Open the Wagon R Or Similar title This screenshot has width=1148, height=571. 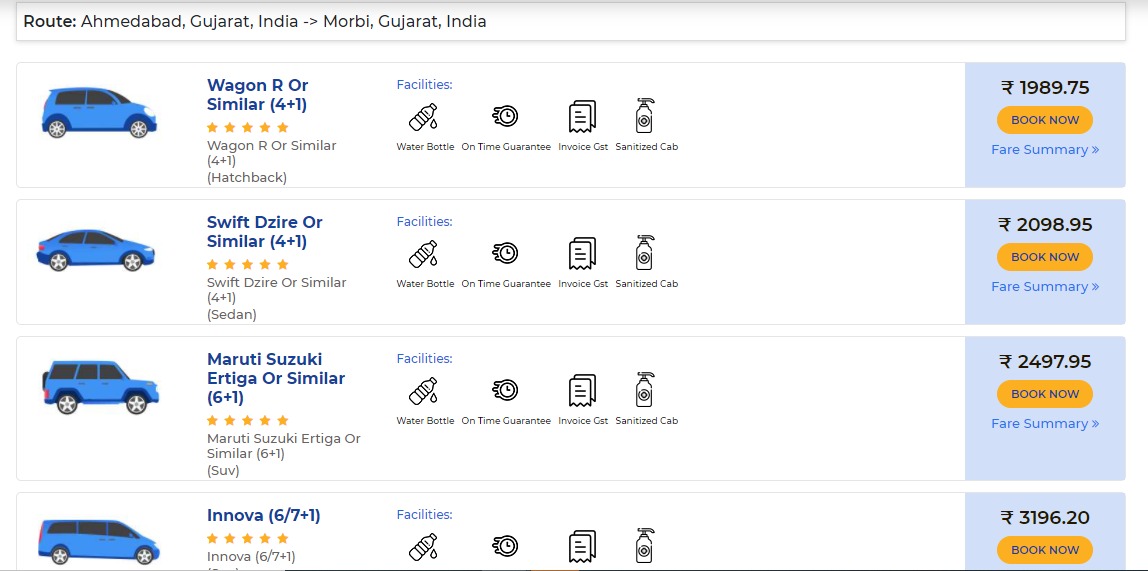click(x=257, y=95)
